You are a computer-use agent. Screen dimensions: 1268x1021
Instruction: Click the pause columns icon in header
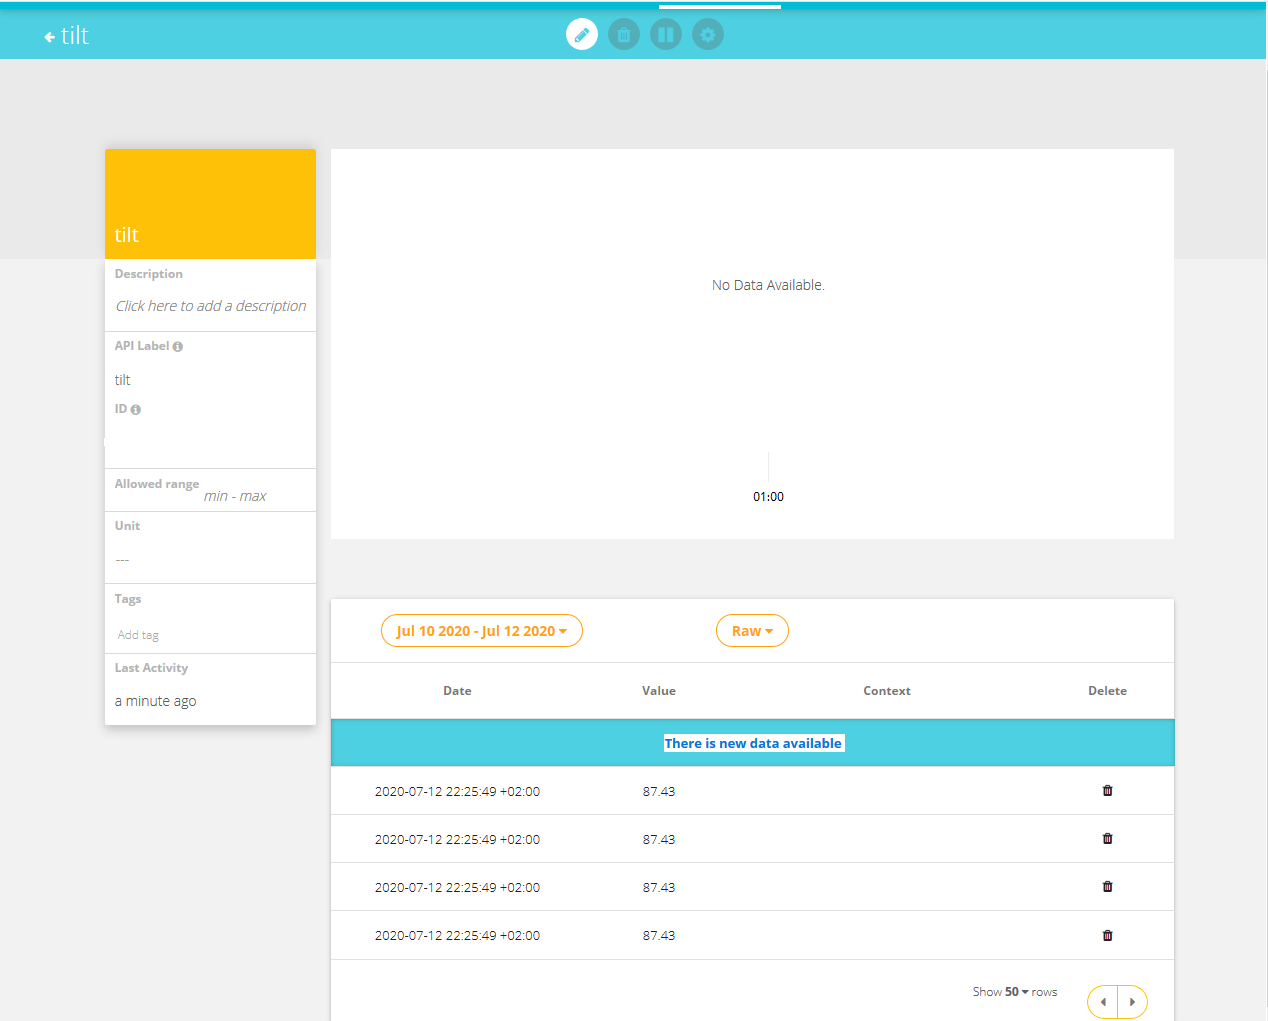coord(666,35)
